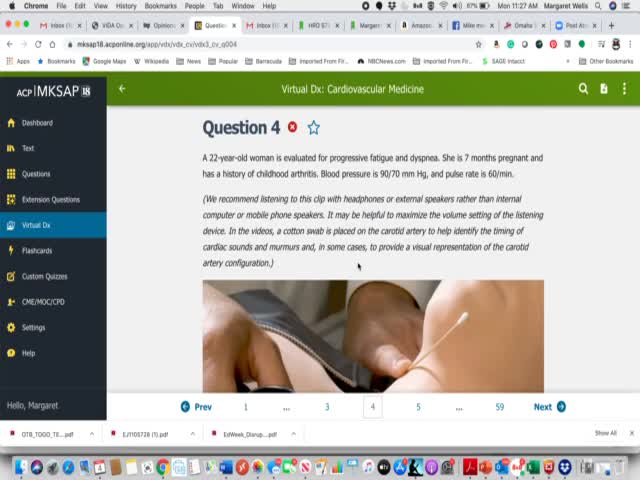Go to the Next question
The height and width of the screenshot is (480, 640).
click(x=549, y=407)
